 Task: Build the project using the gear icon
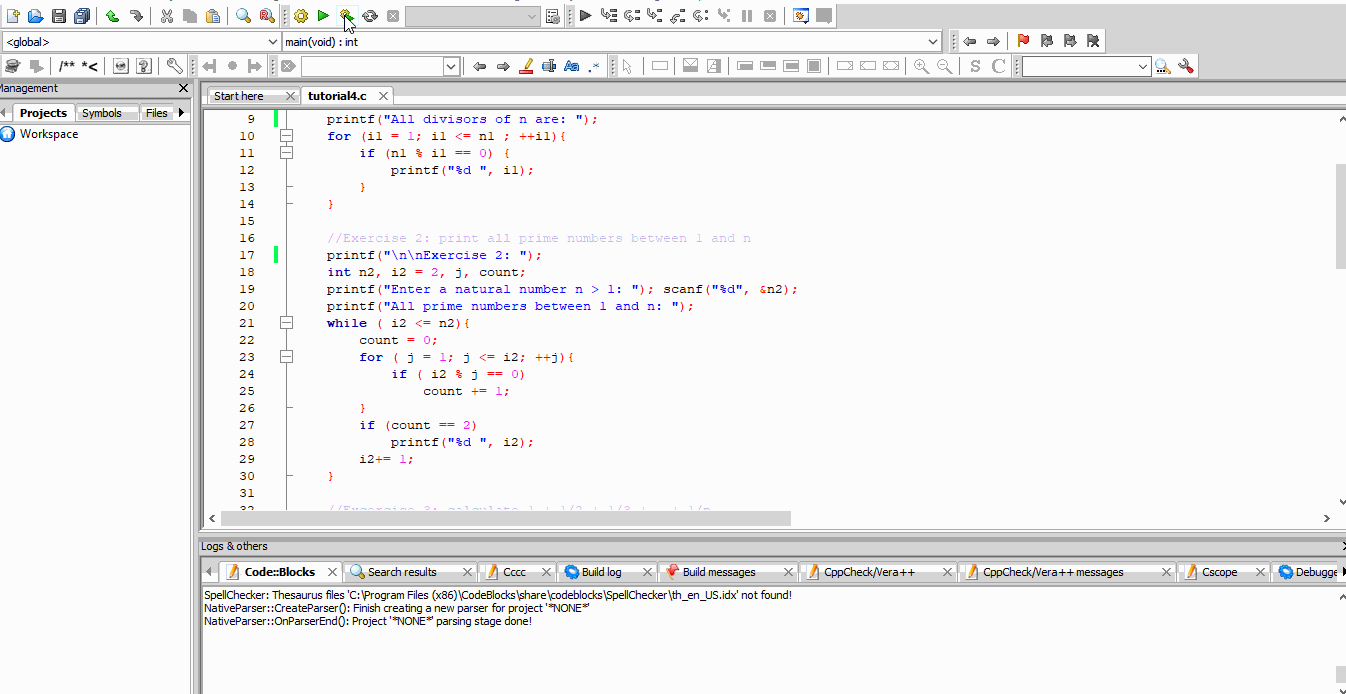tap(299, 15)
